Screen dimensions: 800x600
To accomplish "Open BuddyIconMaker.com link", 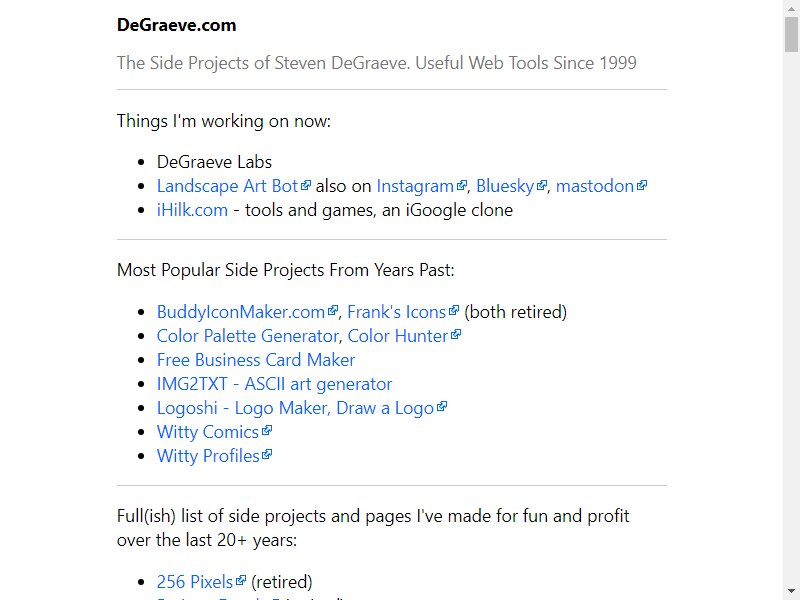I will point(241,312).
